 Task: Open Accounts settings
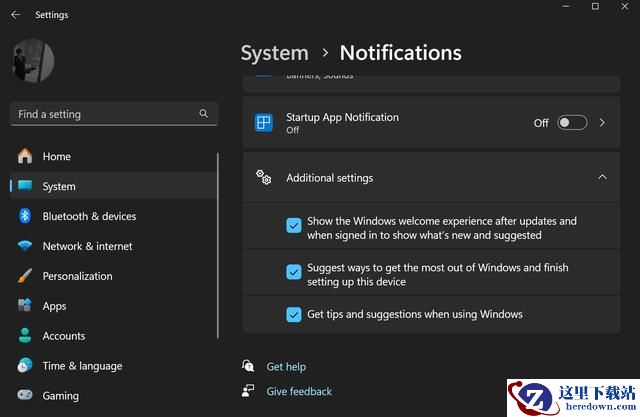[113, 336]
